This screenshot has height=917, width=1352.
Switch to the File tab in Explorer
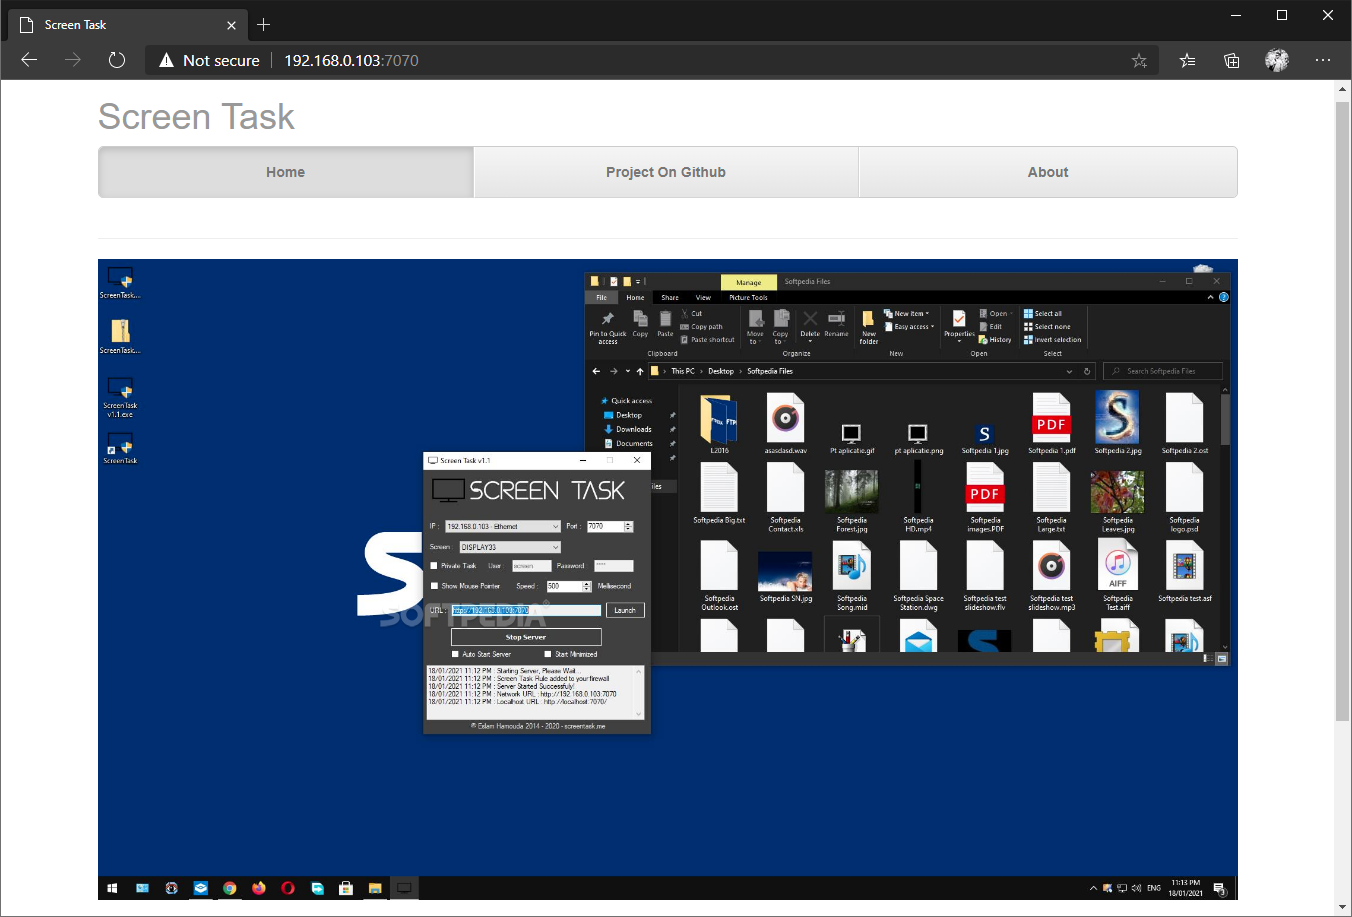[602, 297]
